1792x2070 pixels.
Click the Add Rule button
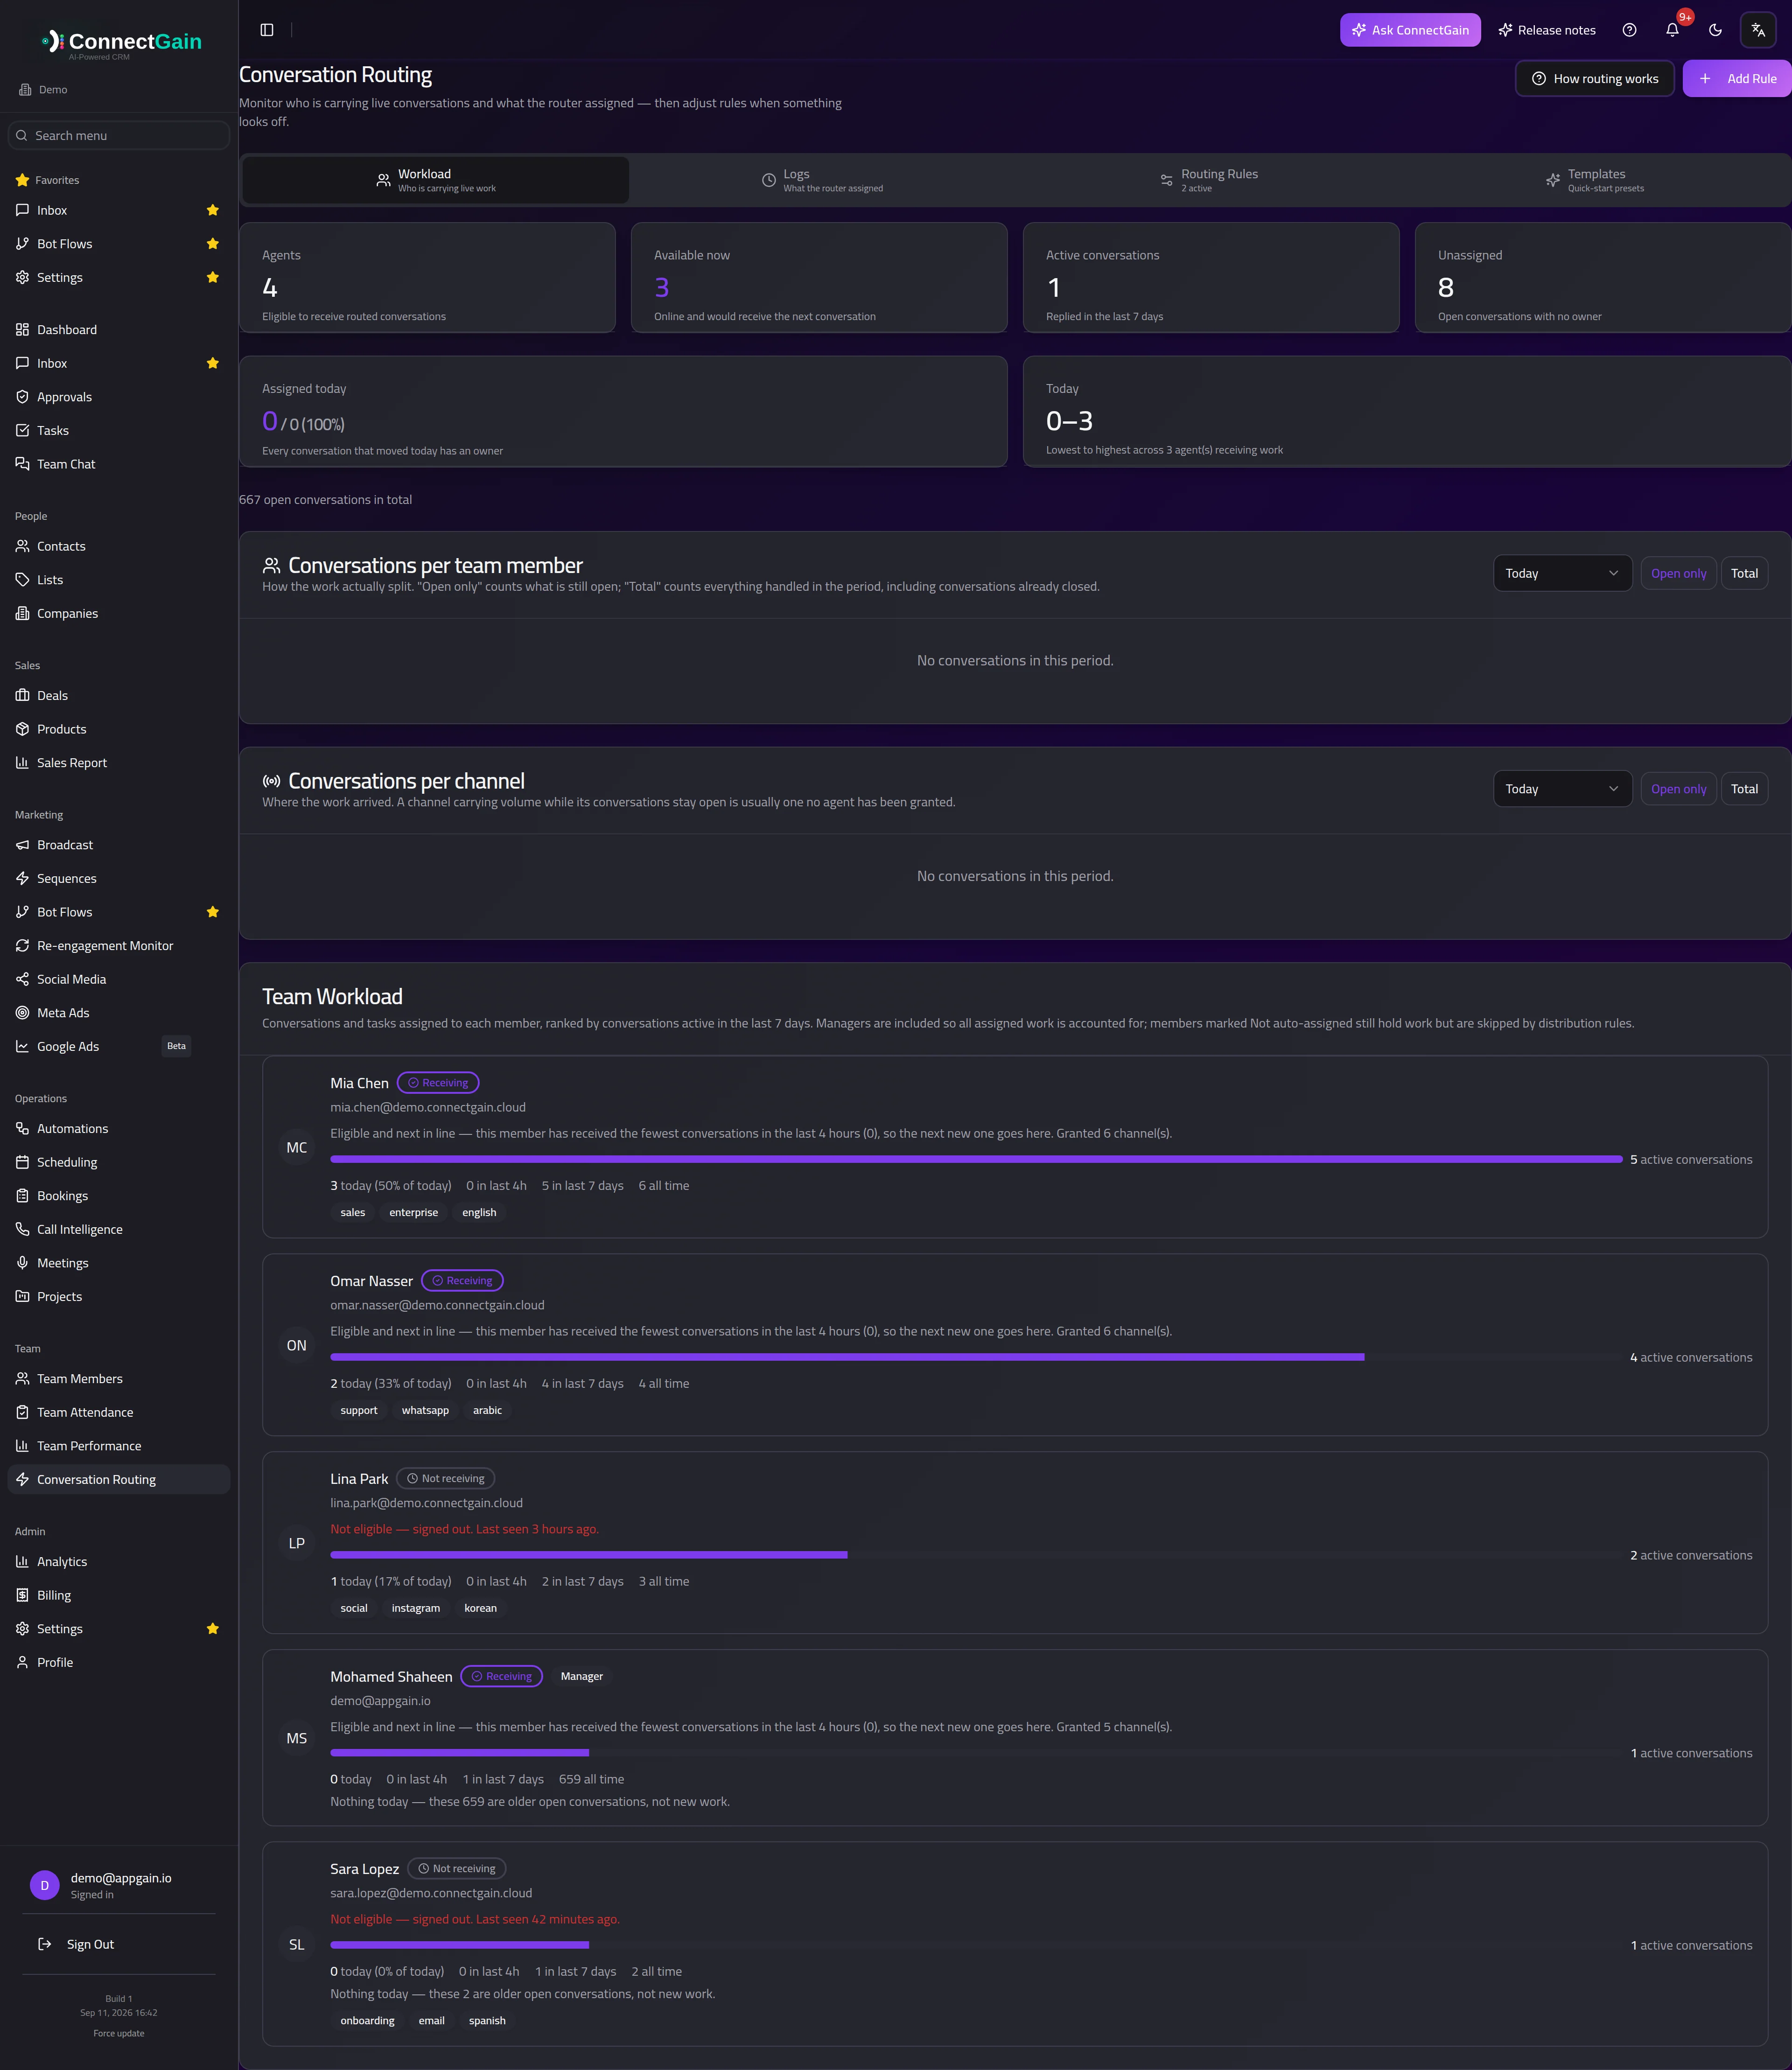(1737, 79)
